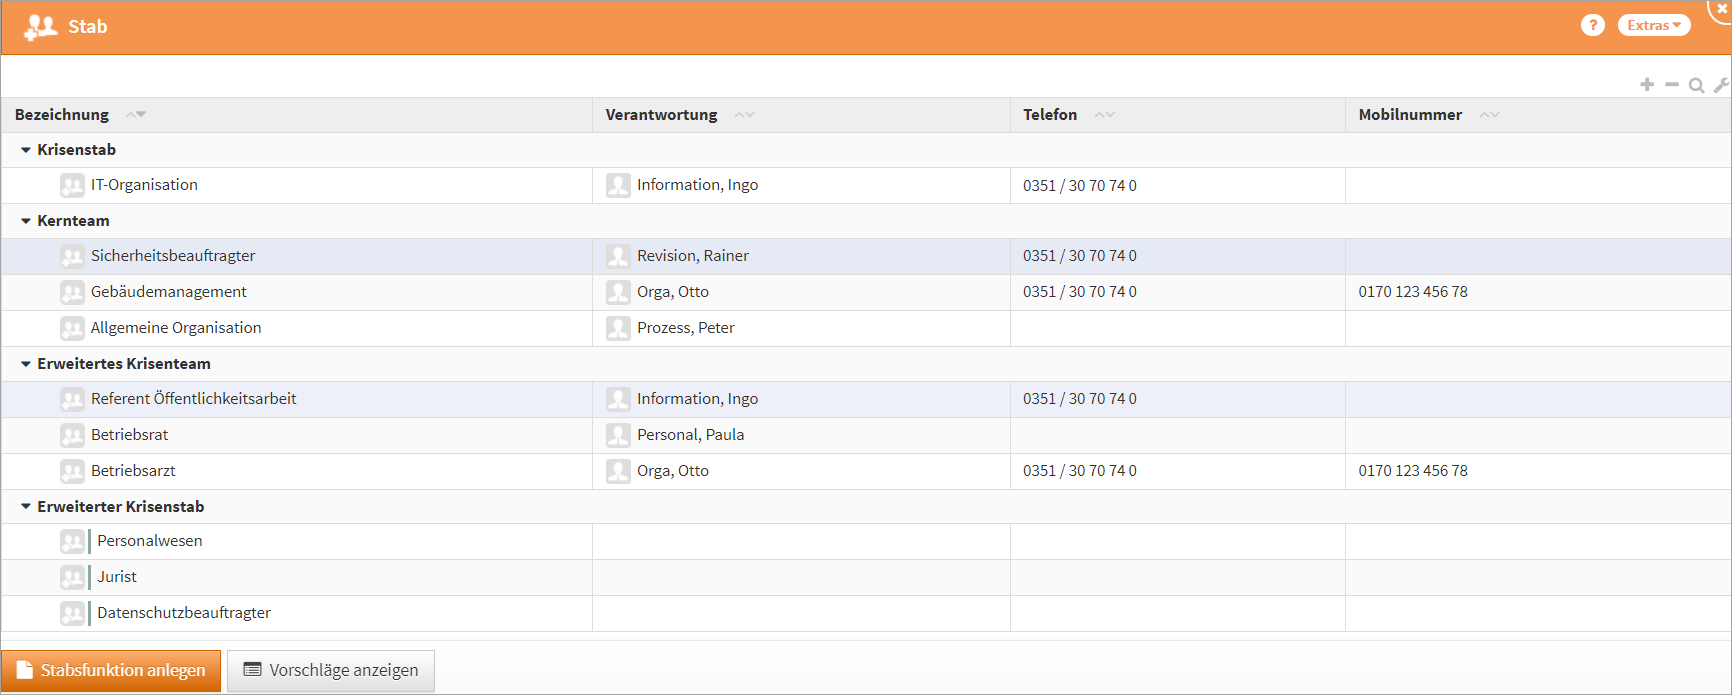Collapse the Erweiterter Krisenstab group

(x=26, y=507)
